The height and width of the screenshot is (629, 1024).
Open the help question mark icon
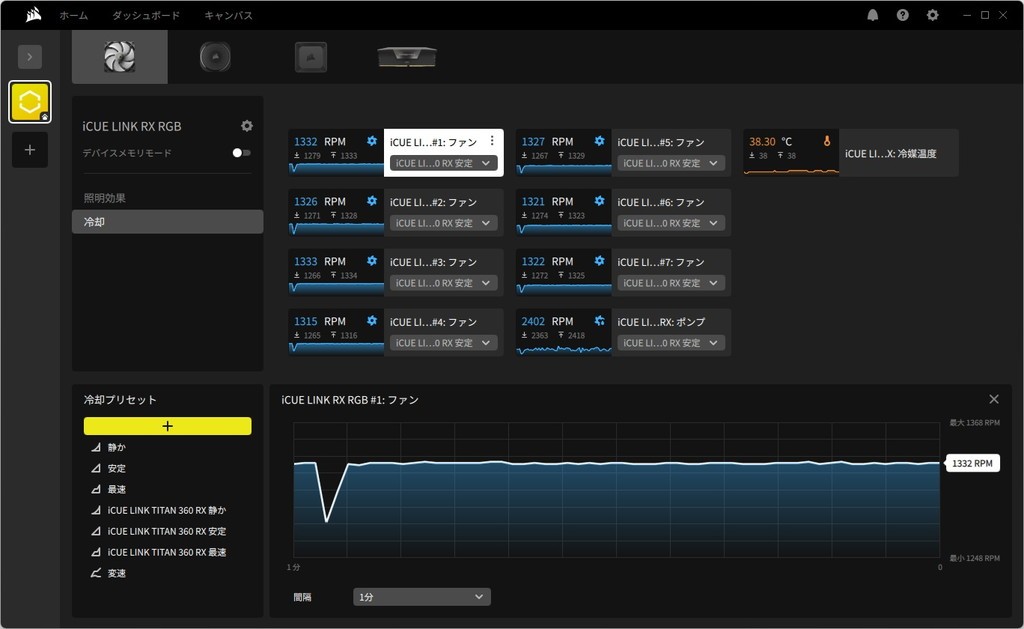(903, 15)
